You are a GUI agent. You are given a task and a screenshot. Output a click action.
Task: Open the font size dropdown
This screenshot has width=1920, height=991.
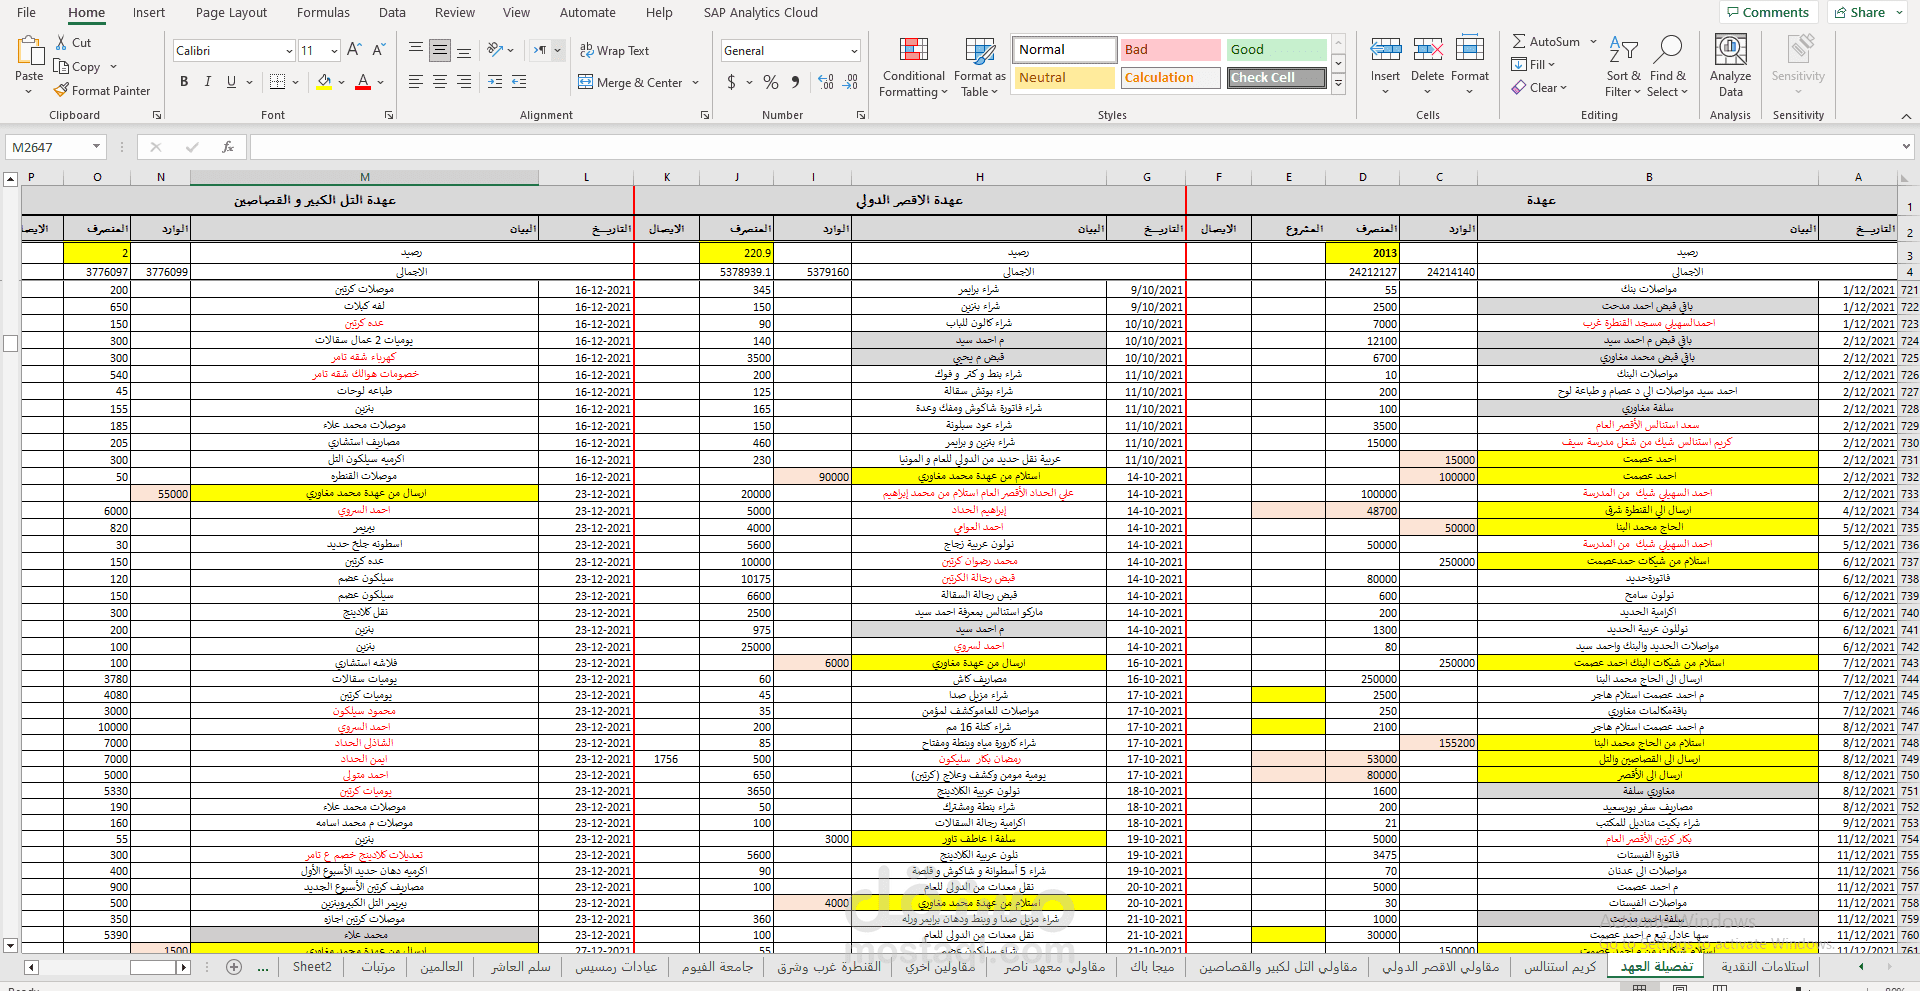334,51
